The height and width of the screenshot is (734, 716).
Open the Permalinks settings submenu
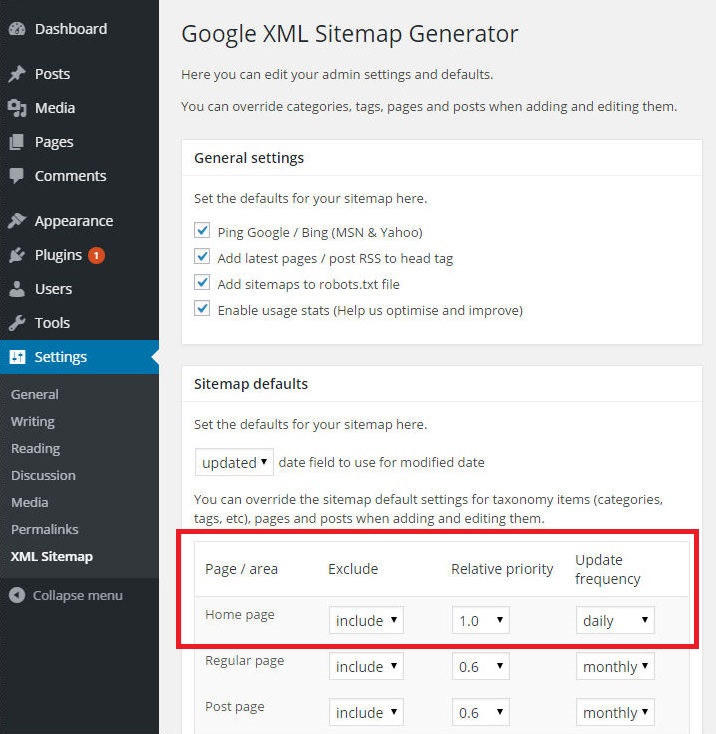44,529
